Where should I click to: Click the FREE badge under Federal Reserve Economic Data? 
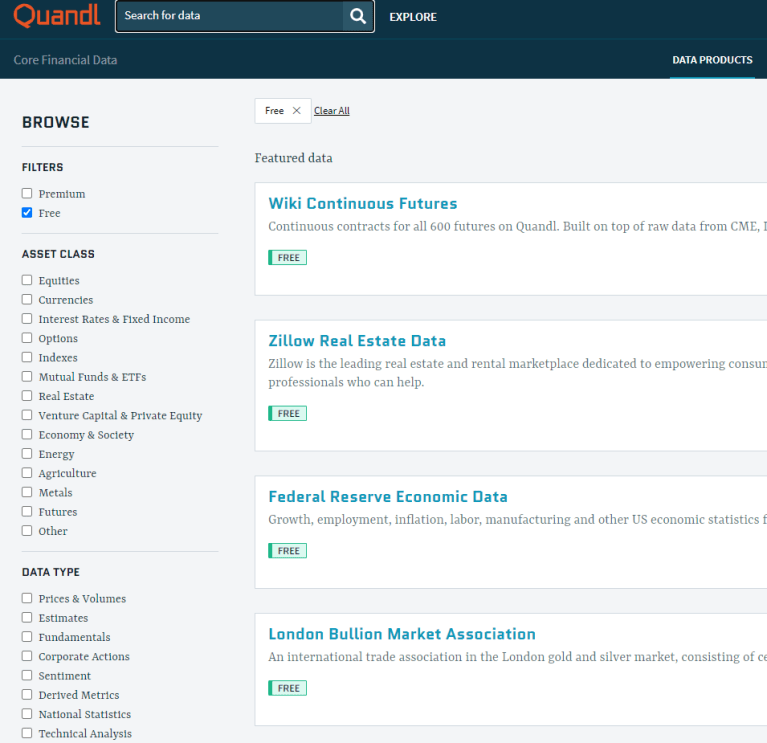[x=288, y=551]
